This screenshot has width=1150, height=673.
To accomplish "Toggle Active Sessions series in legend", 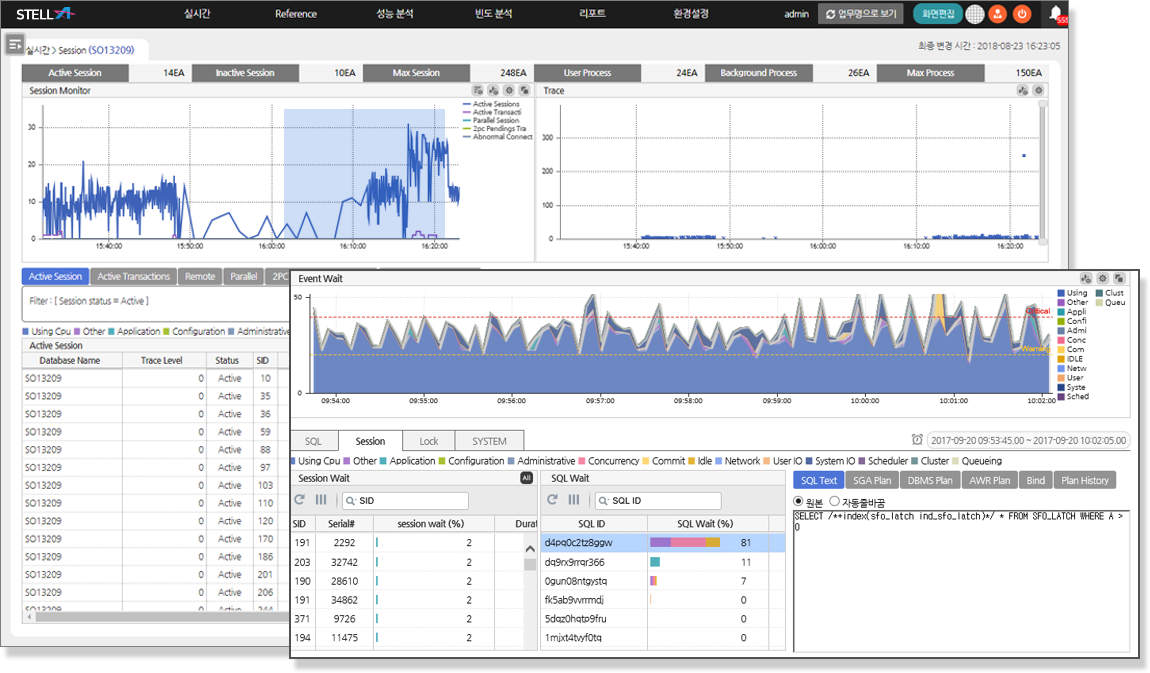I will [x=491, y=104].
